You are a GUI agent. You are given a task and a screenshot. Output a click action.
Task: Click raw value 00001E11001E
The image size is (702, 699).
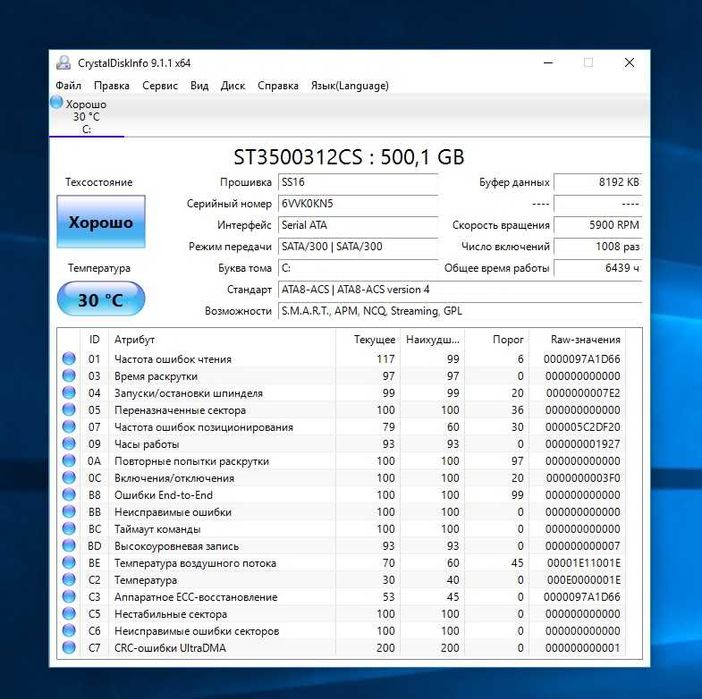point(583,563)
